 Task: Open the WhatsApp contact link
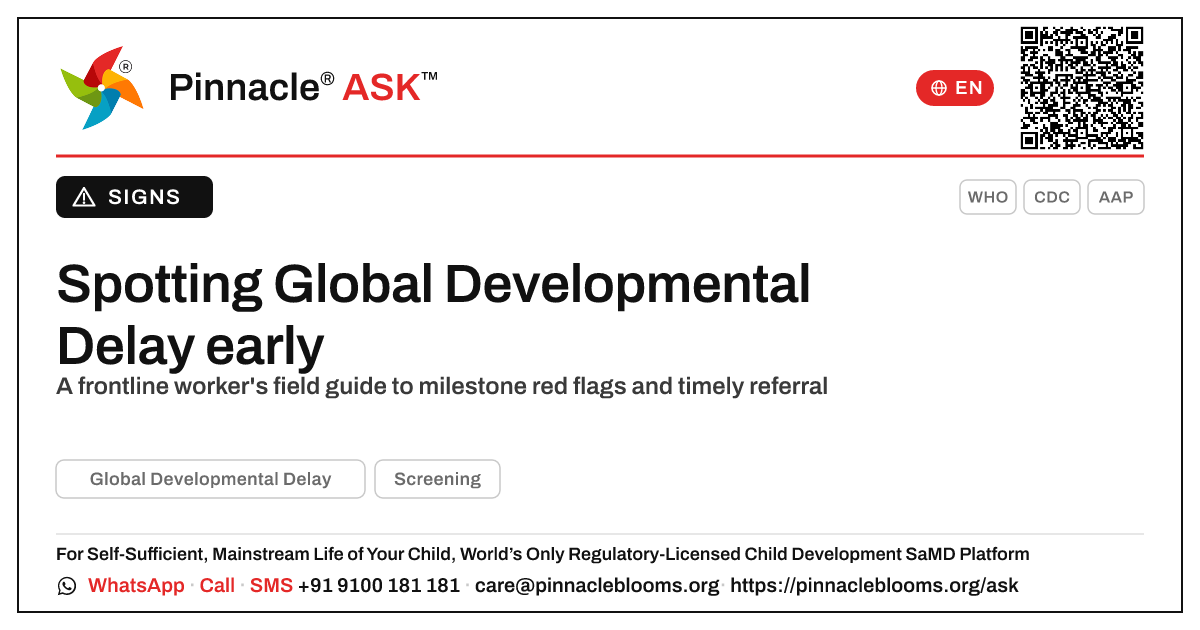(136, 586)
